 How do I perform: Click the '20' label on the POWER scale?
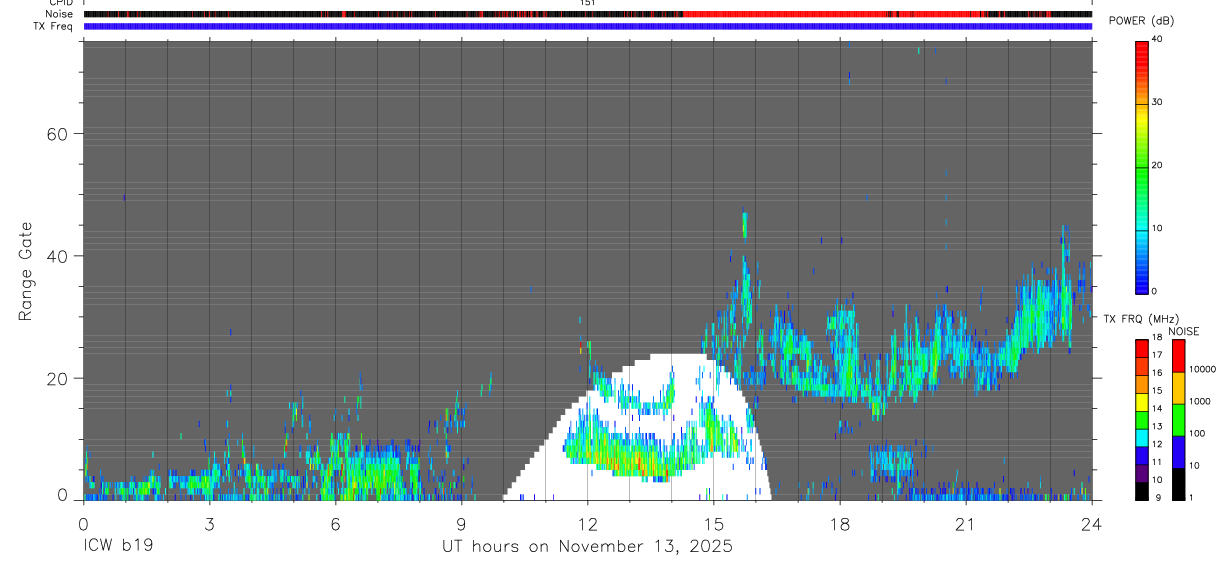1158,165
